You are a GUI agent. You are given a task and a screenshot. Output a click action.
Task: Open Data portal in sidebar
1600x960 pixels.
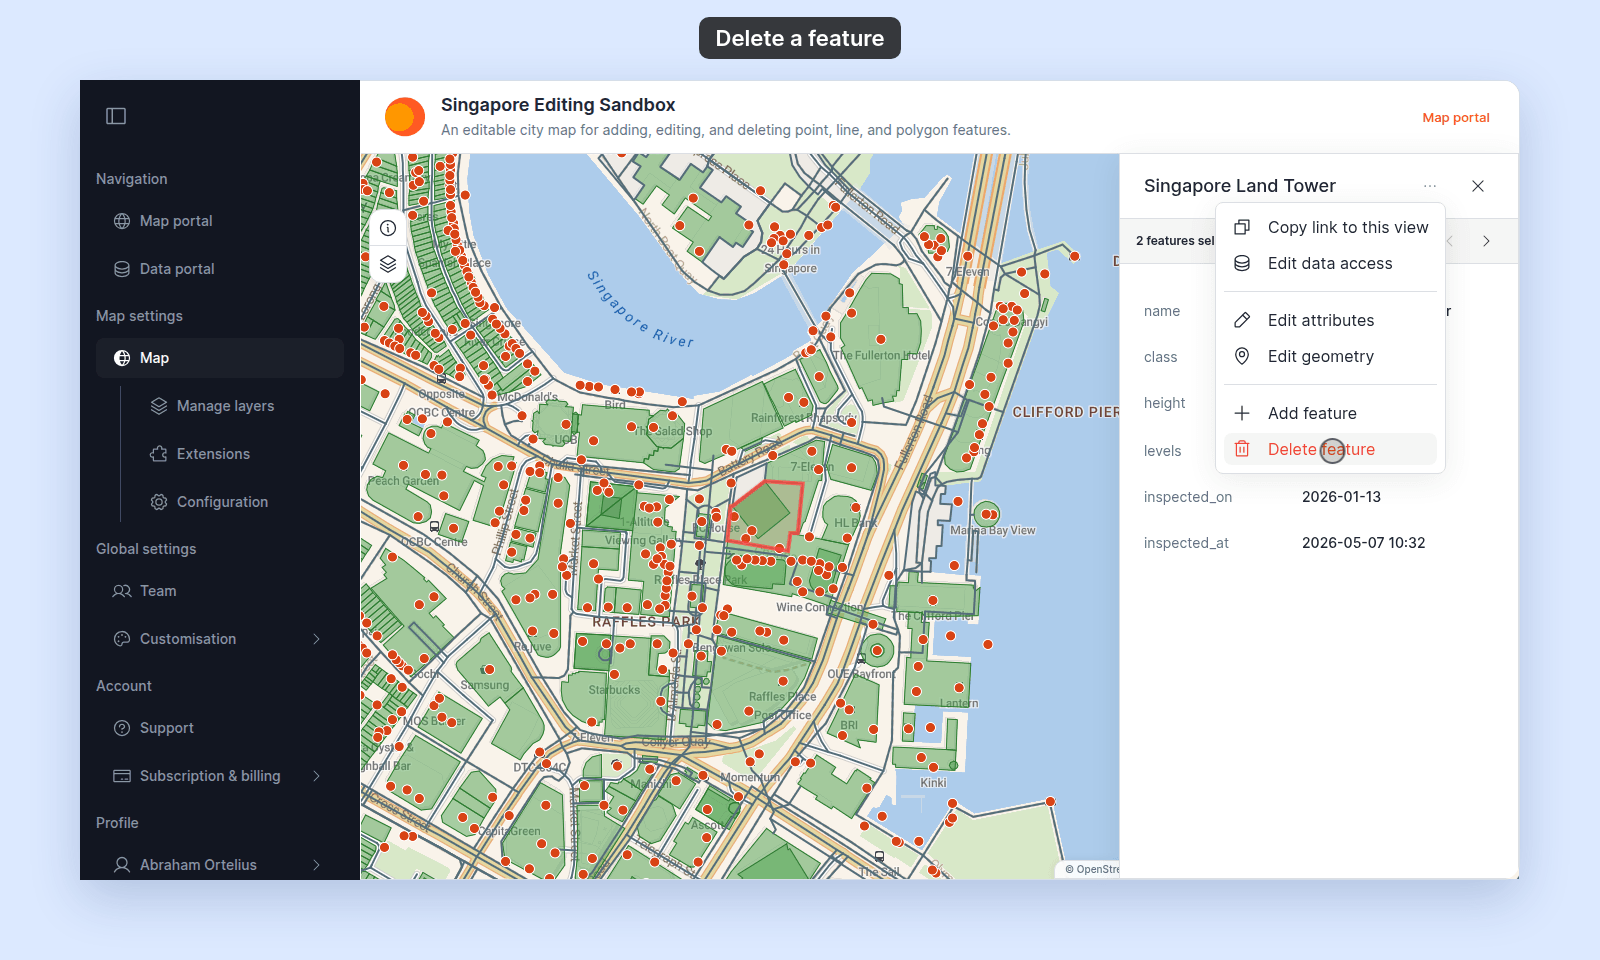[x=220, y=269]
